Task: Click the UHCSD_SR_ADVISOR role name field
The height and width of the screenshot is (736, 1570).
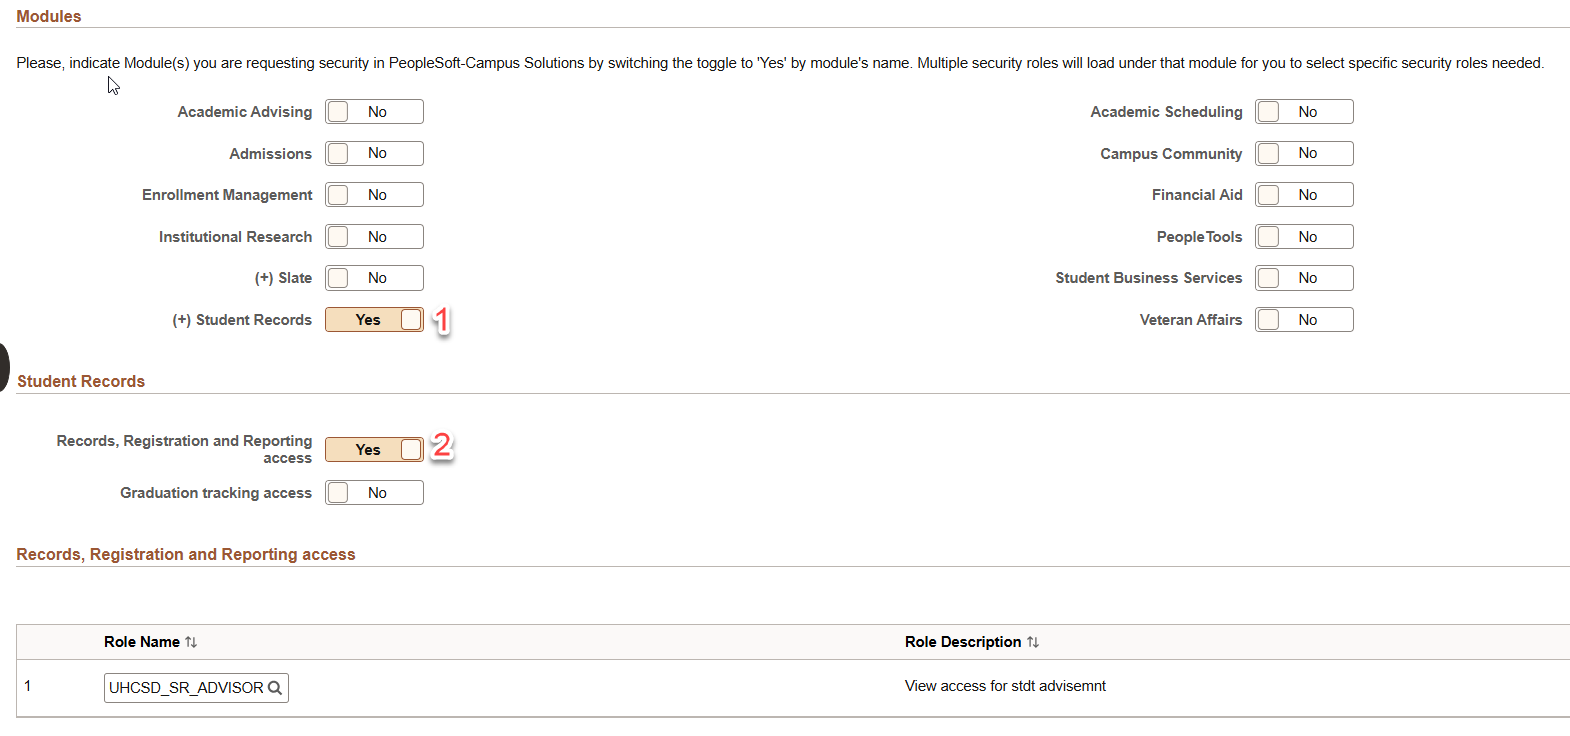Action: (186, 688)
